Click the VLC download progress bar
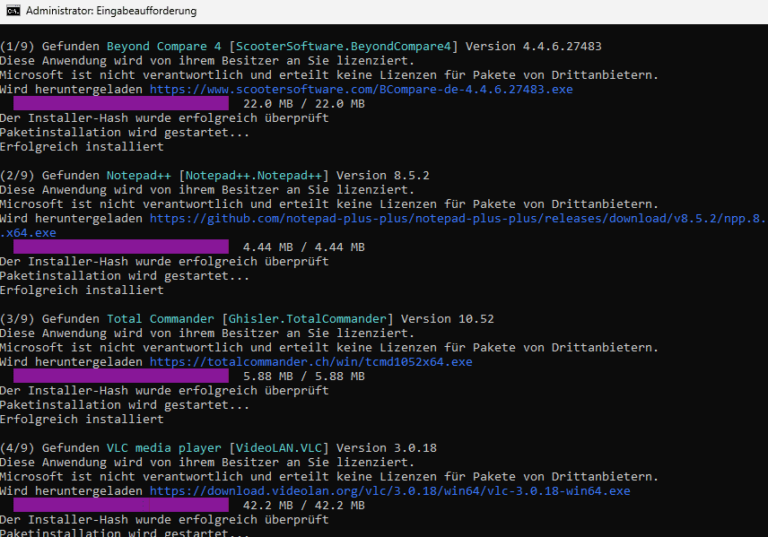 tap(121, 505)
